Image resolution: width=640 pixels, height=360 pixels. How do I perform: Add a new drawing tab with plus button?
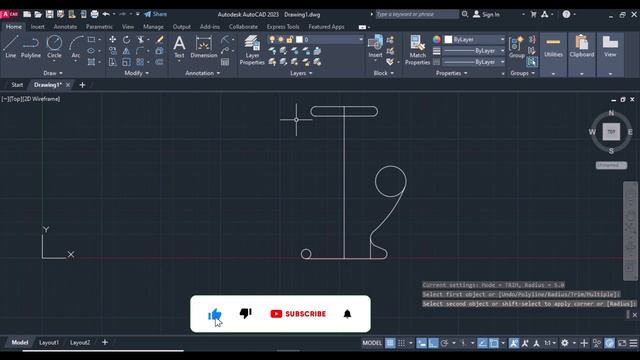point(82,85)
